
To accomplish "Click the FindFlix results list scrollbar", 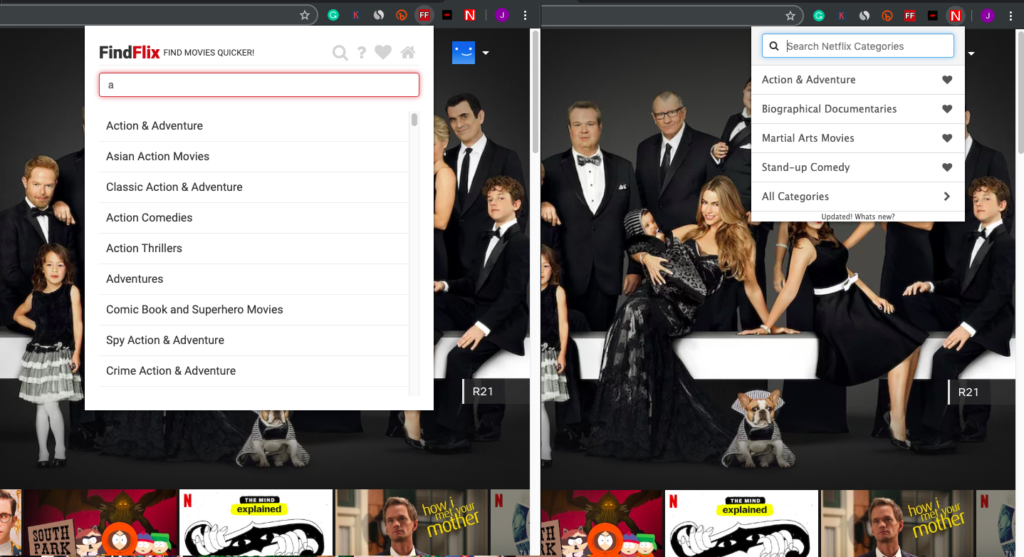I will pos(414,120).
